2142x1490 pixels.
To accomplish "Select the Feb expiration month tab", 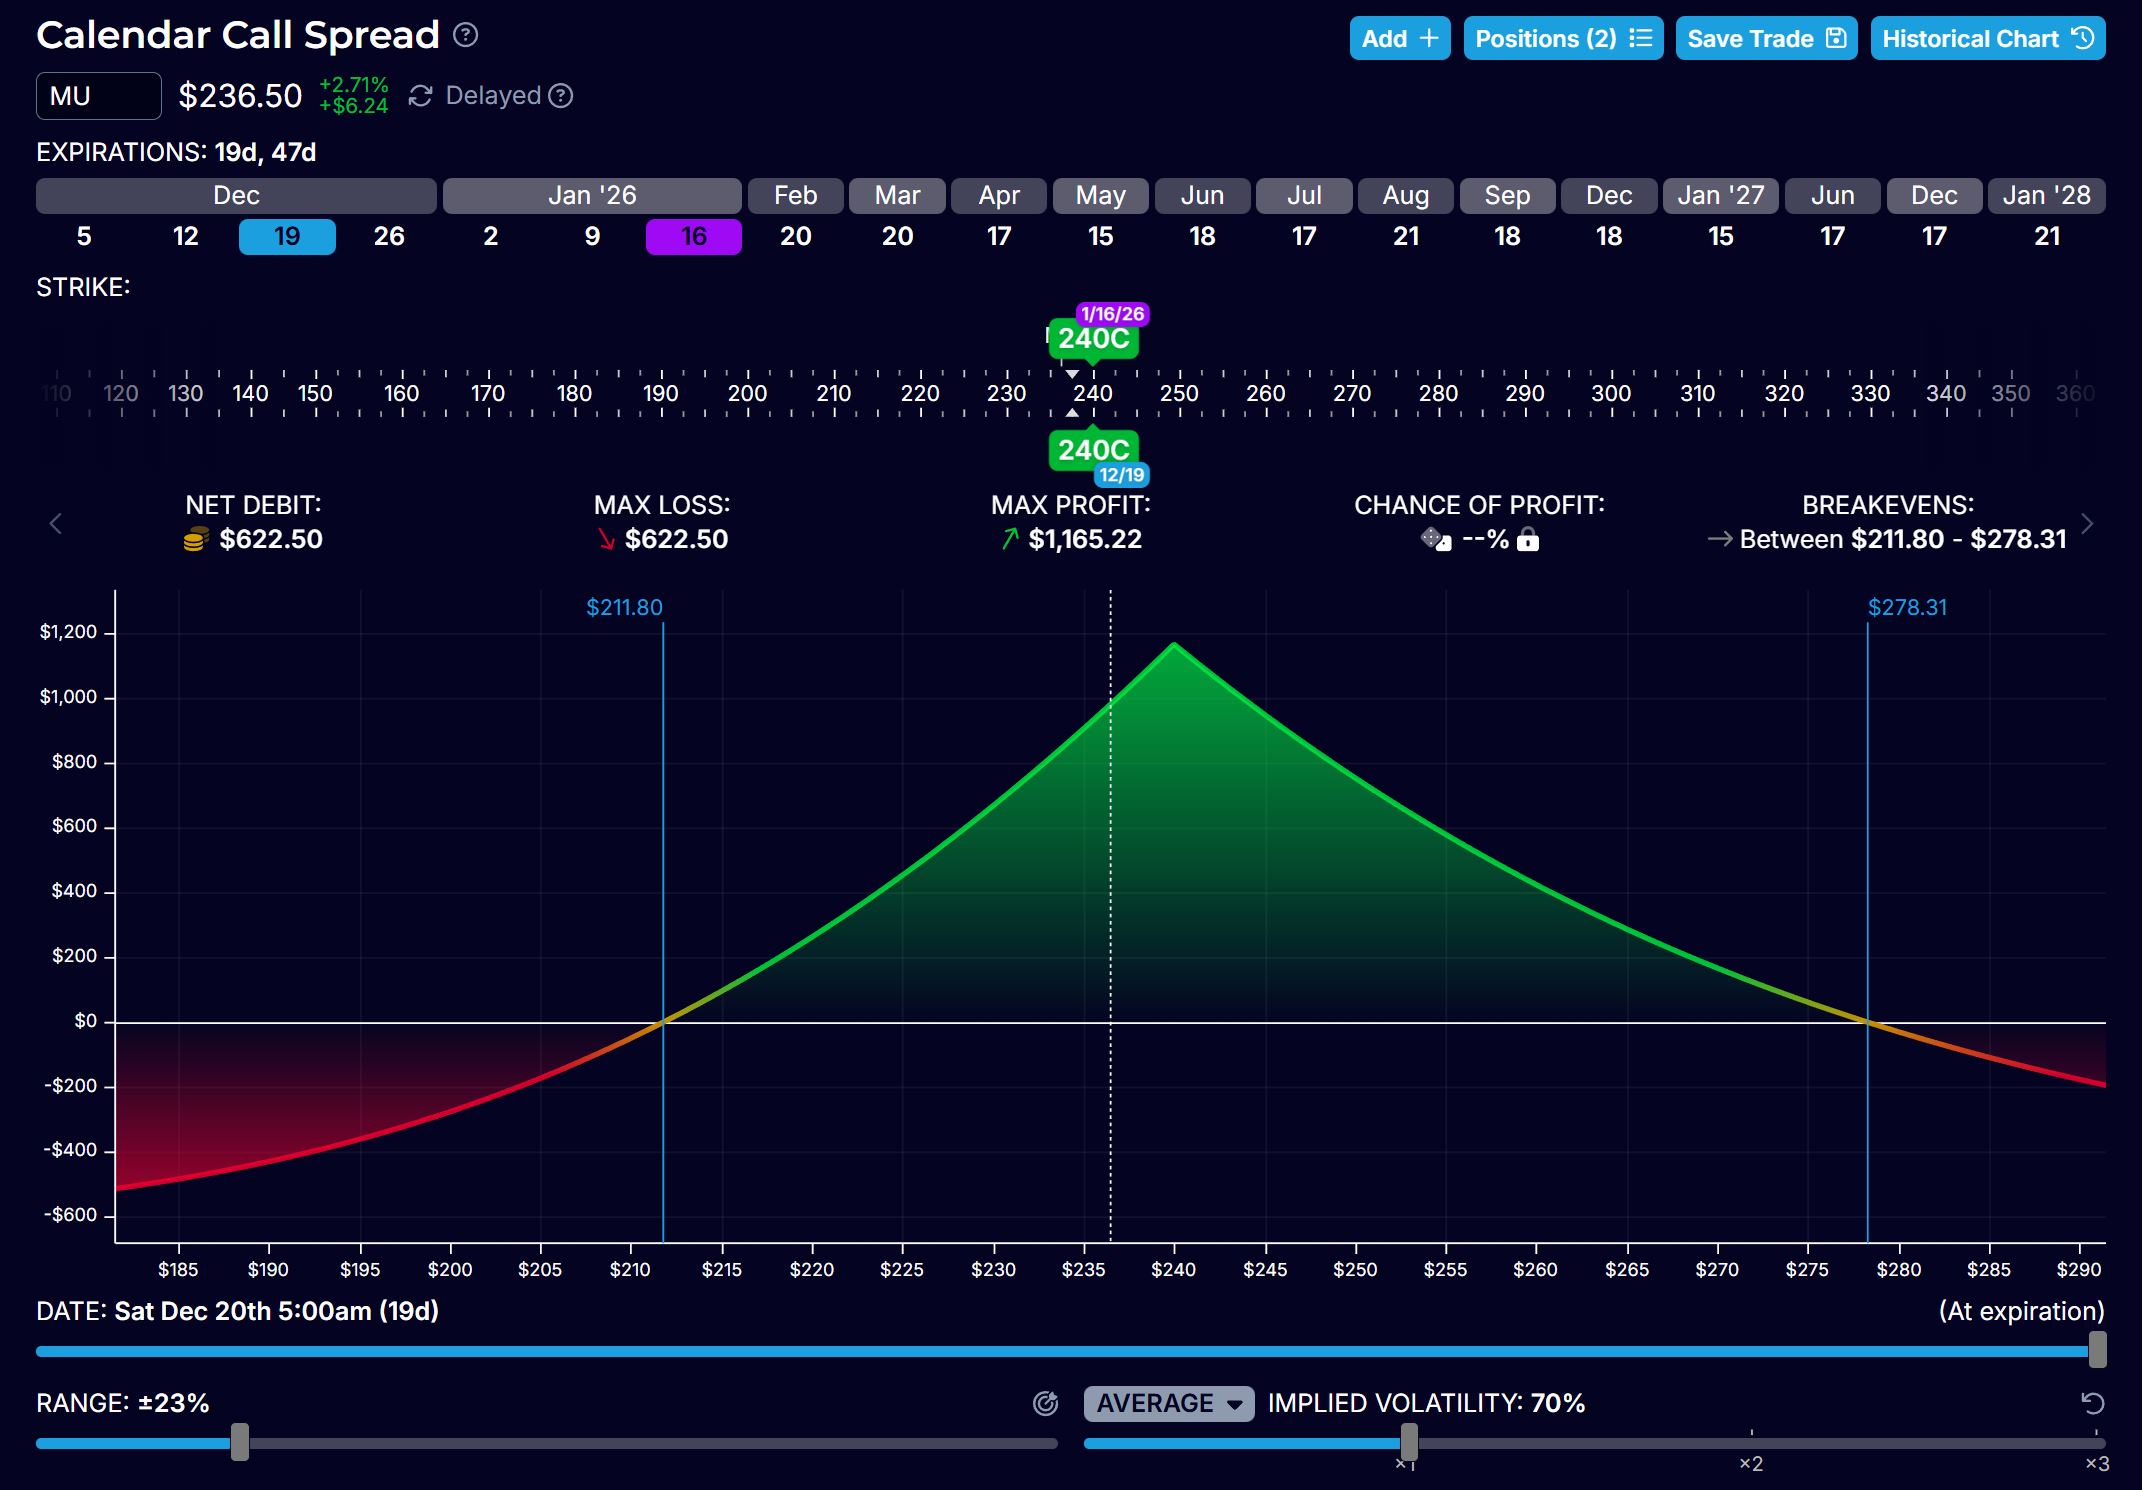I will (x=795, y=196).
